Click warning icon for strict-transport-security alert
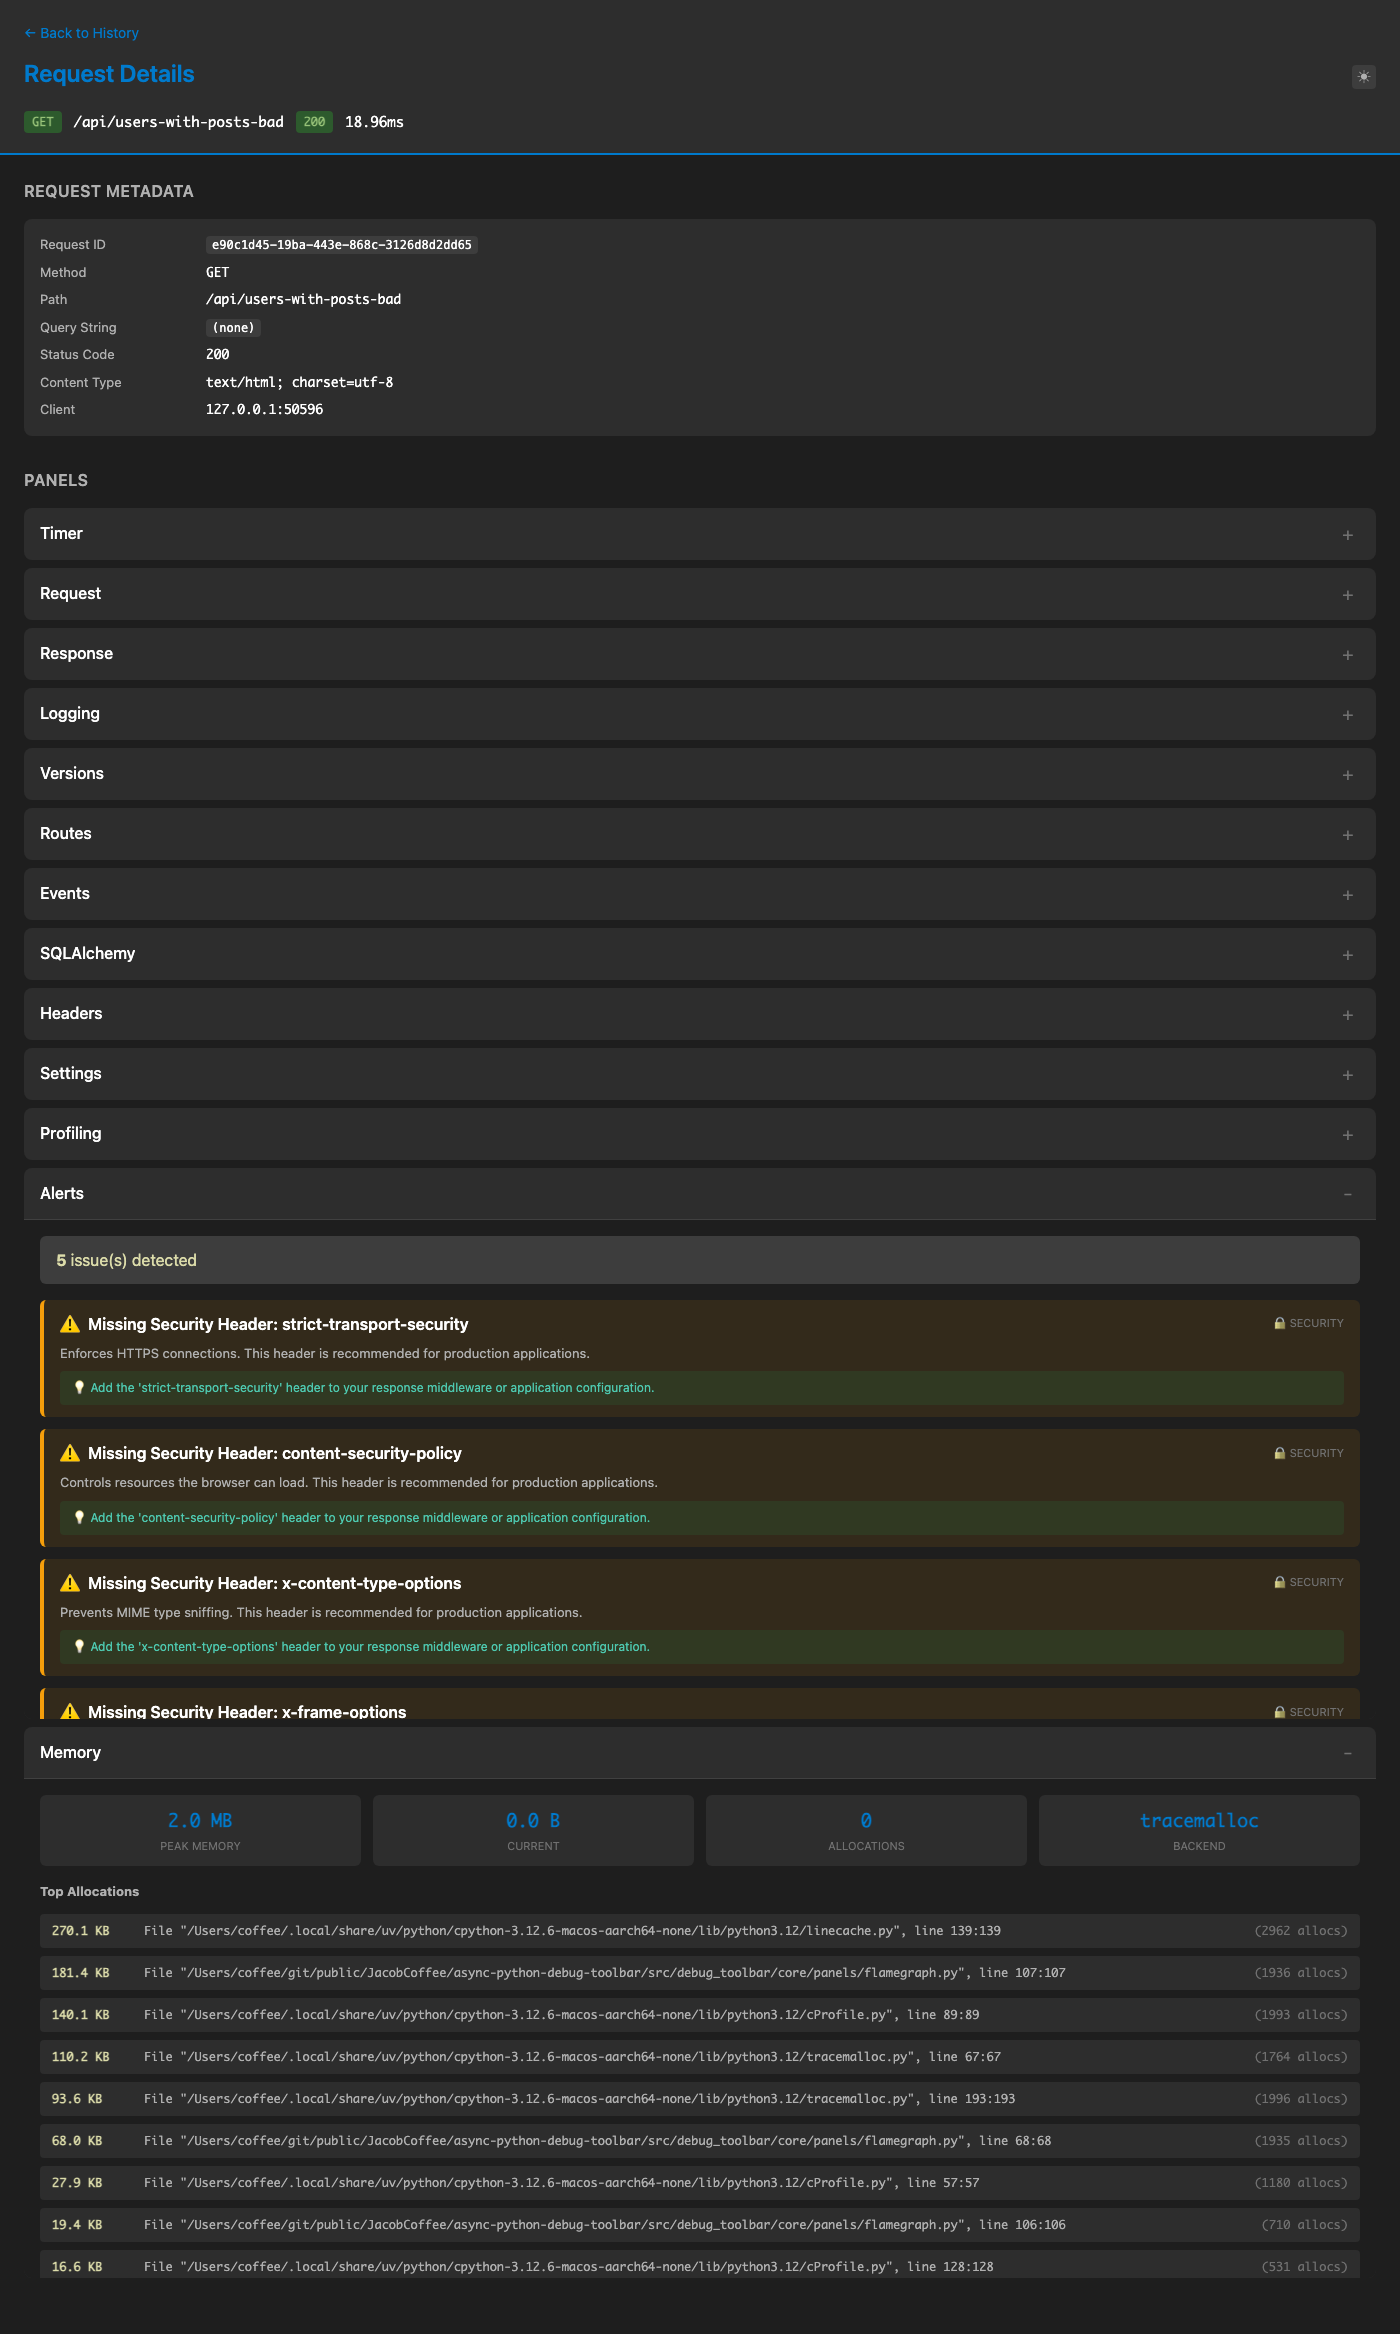This screenshot has width=1400, height=2334. coord(70,1324)
